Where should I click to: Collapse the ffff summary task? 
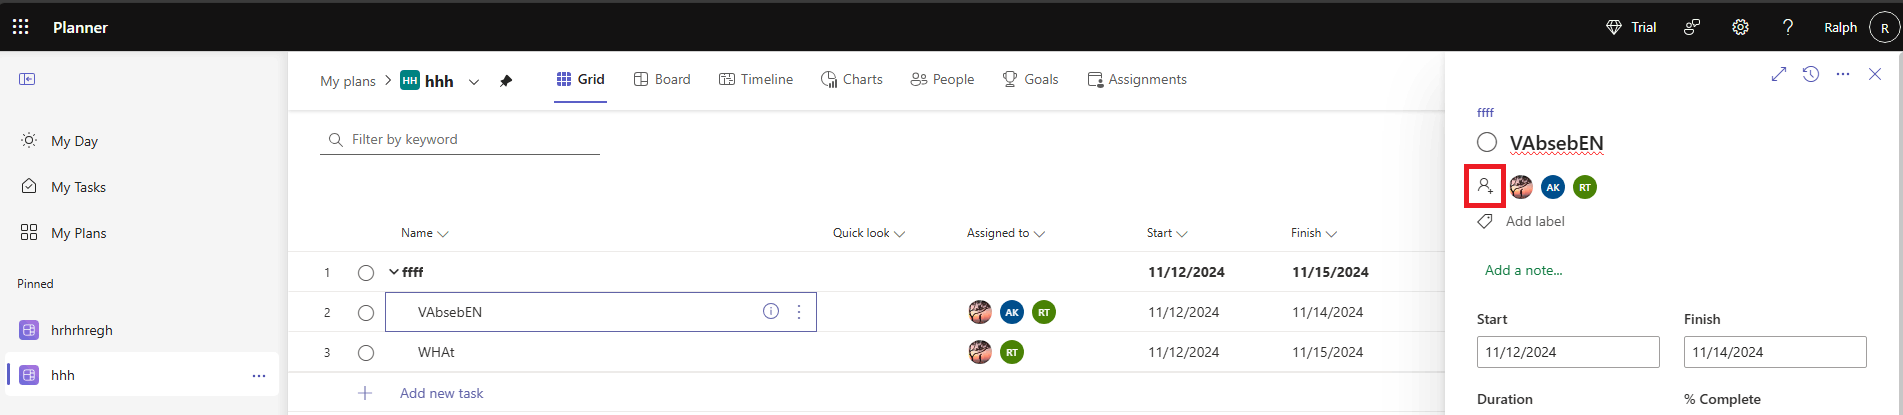(x=394, y=272)
